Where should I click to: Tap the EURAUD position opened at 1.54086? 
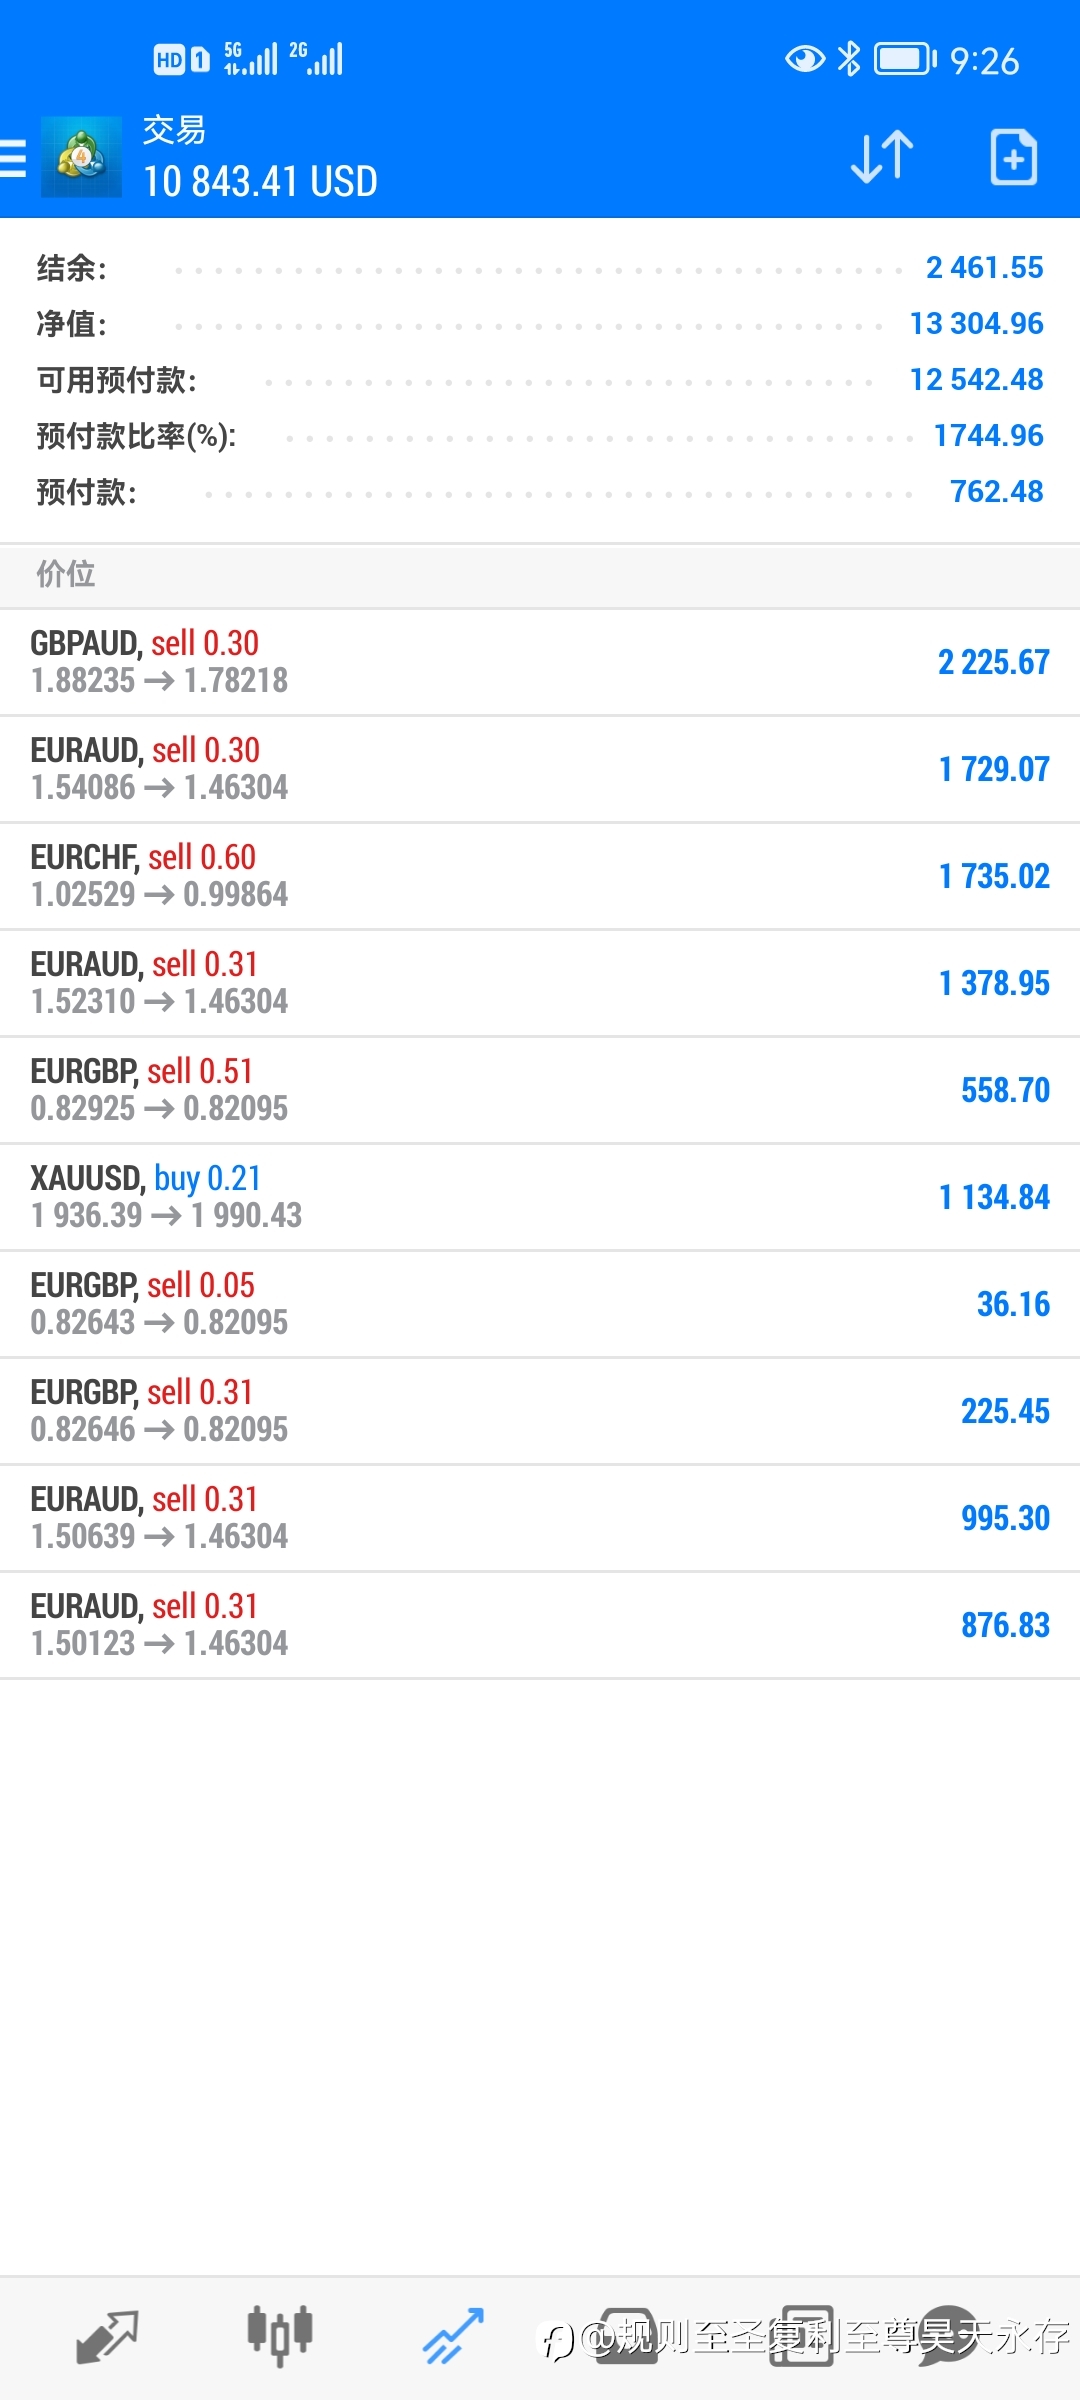[x=540, y=769]
